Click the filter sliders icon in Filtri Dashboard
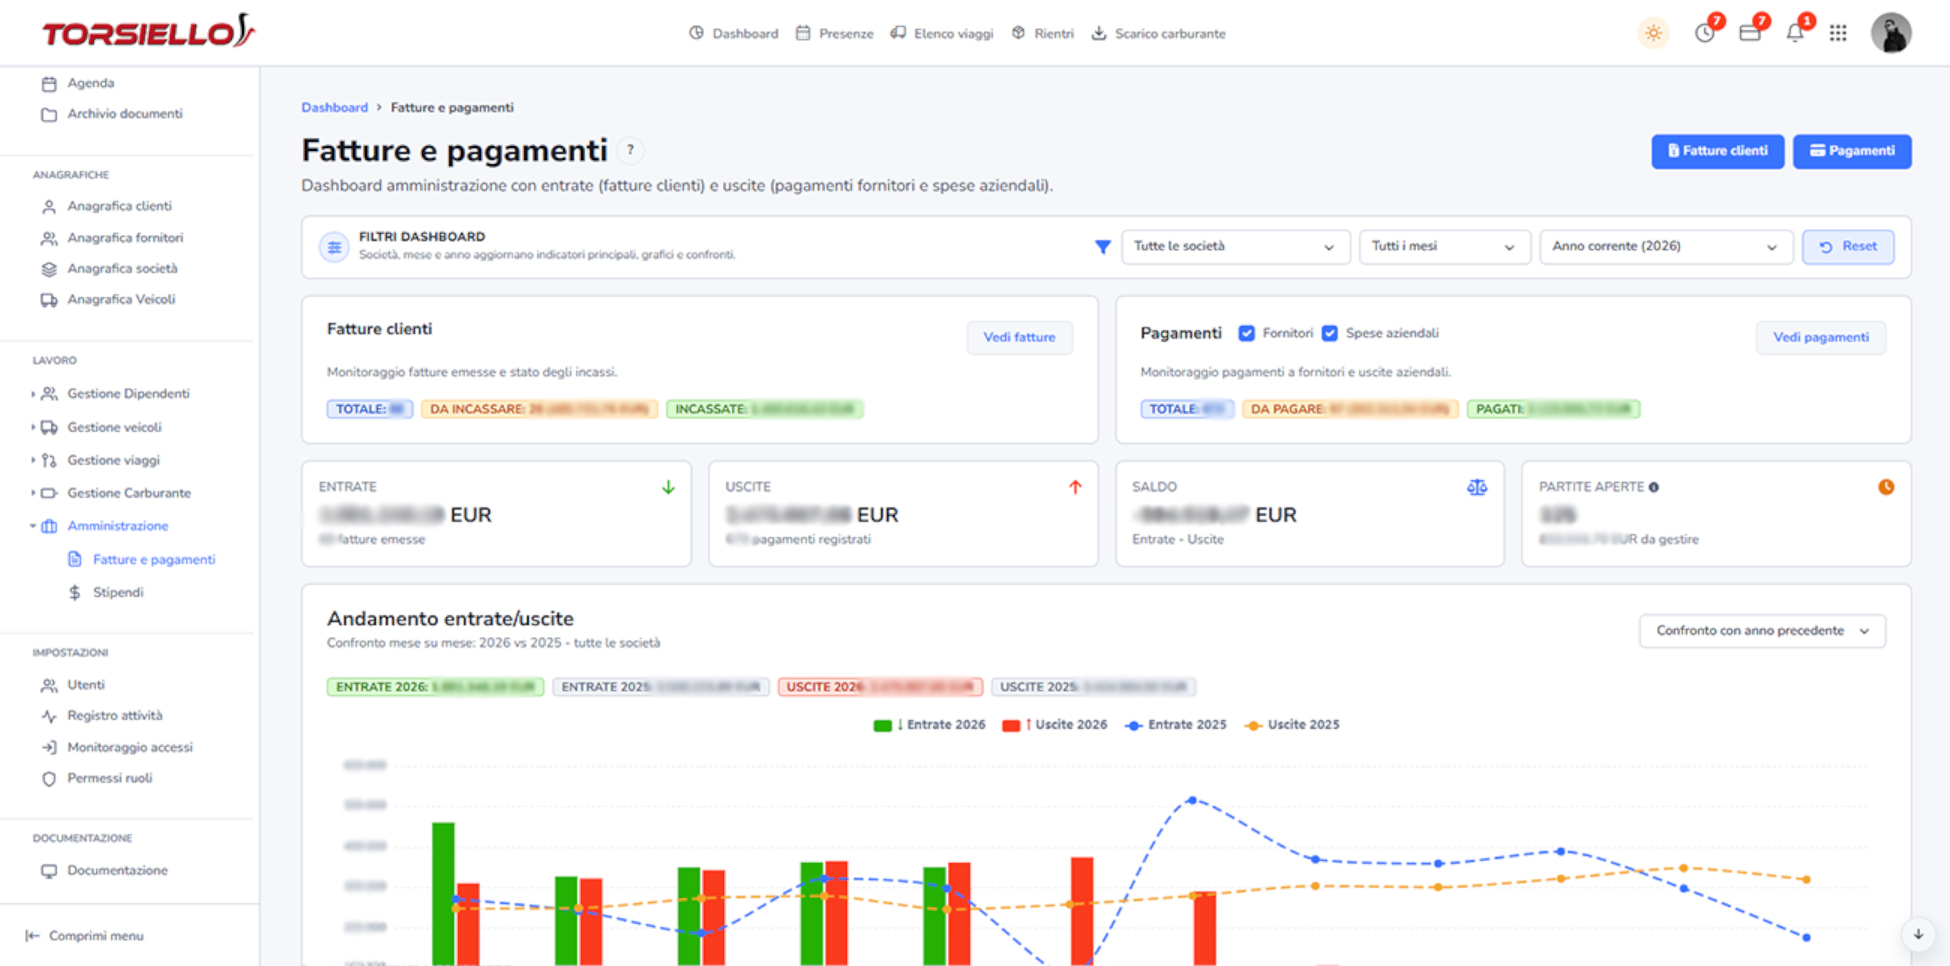1950x966 pixels. (334, 247)
